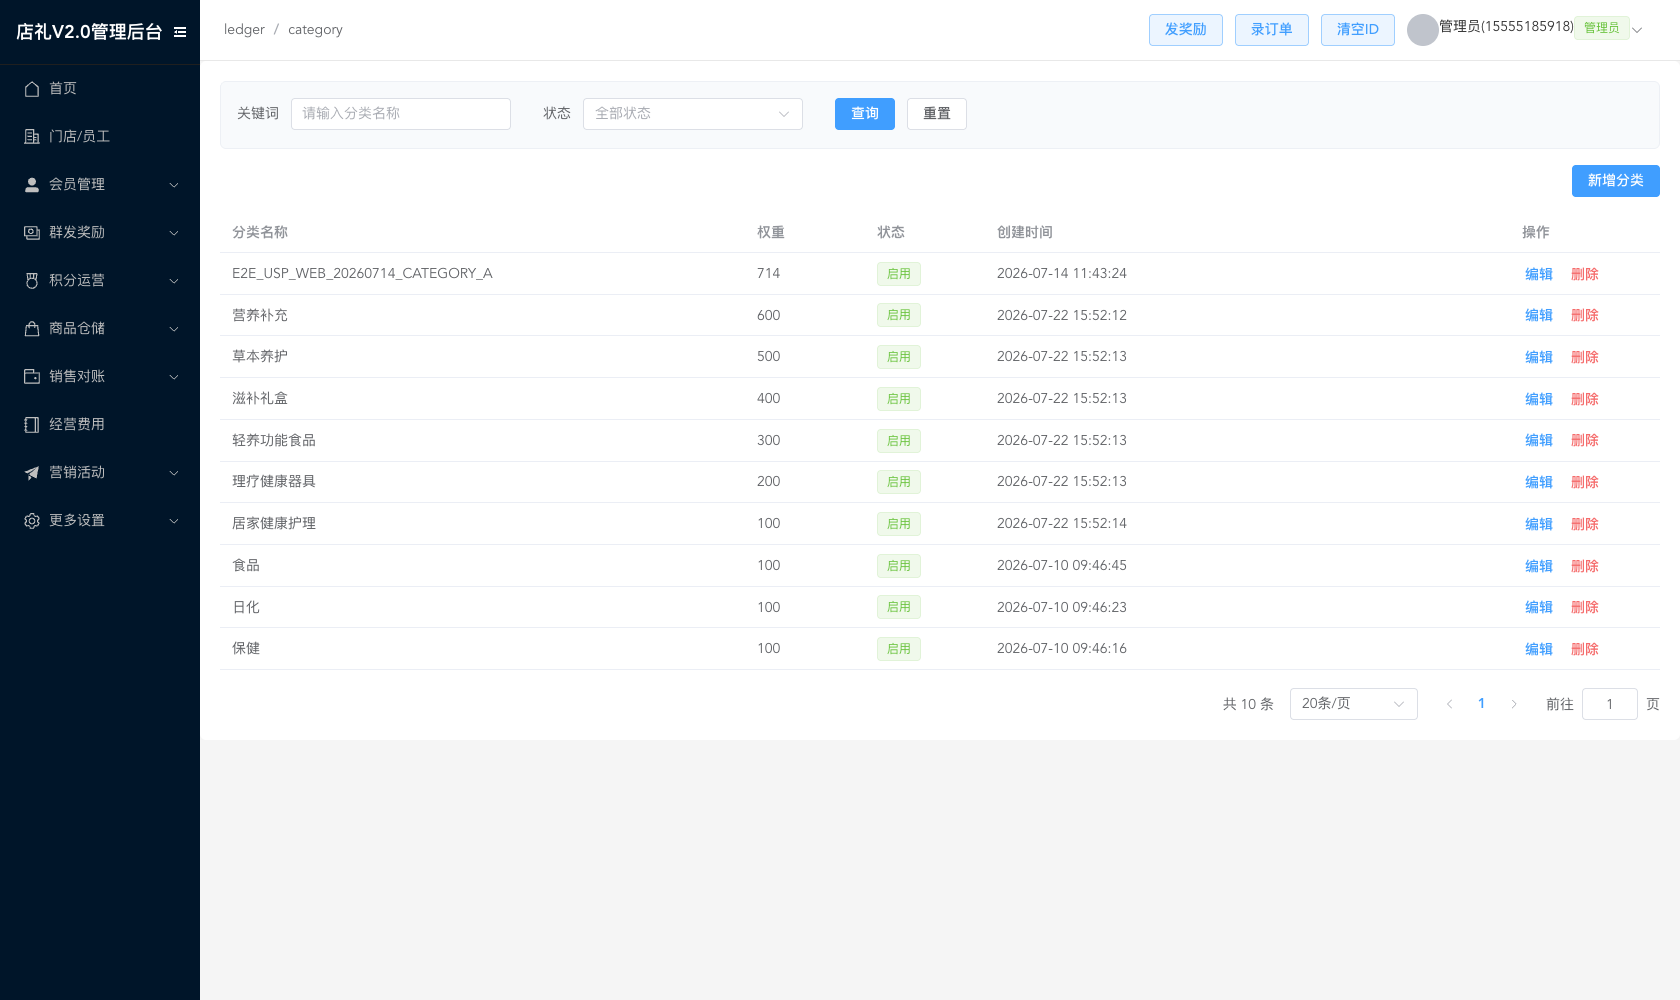Edit the E2E_USP_WEB_20260714_CATEGORY_A row
The height and width of the screenshot is (1000, 1680).
[1538, 274]
